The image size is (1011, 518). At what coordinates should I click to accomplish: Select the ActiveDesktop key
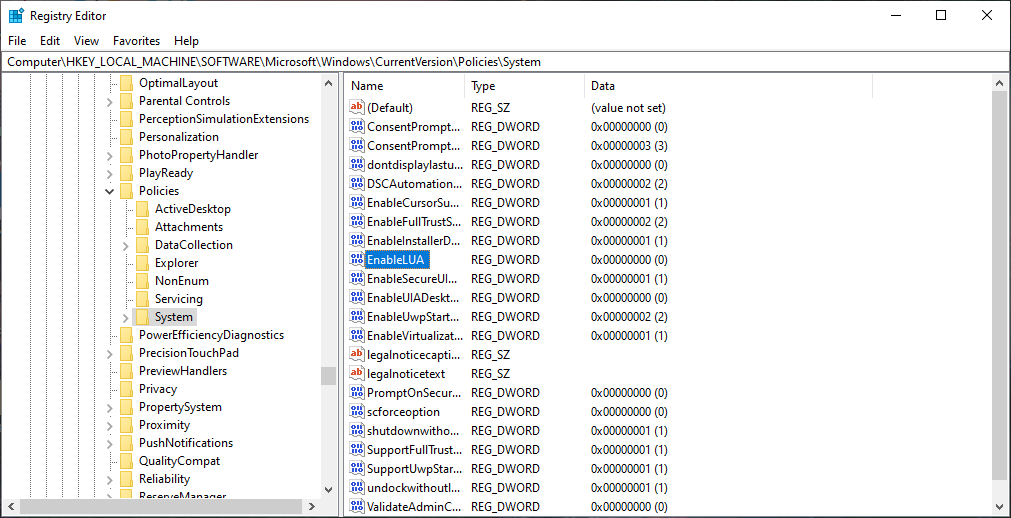point(193,209)
